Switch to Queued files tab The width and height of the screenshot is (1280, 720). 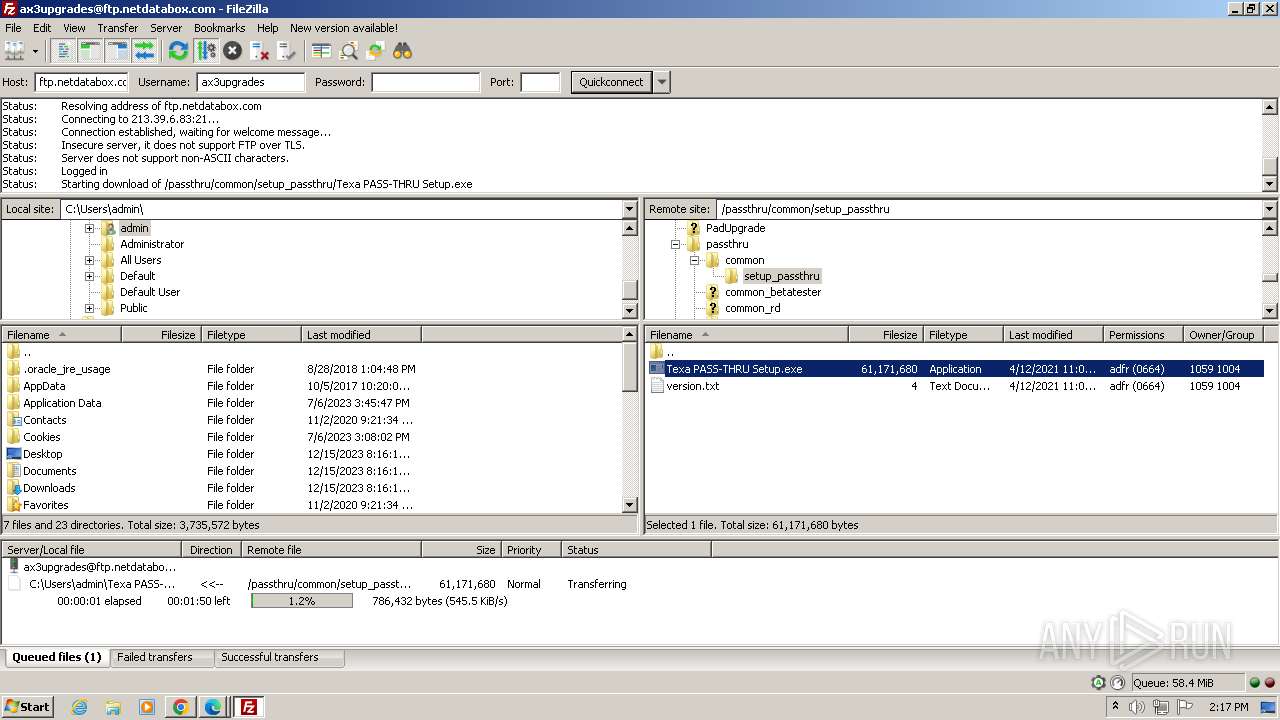(x=57, y=657)
